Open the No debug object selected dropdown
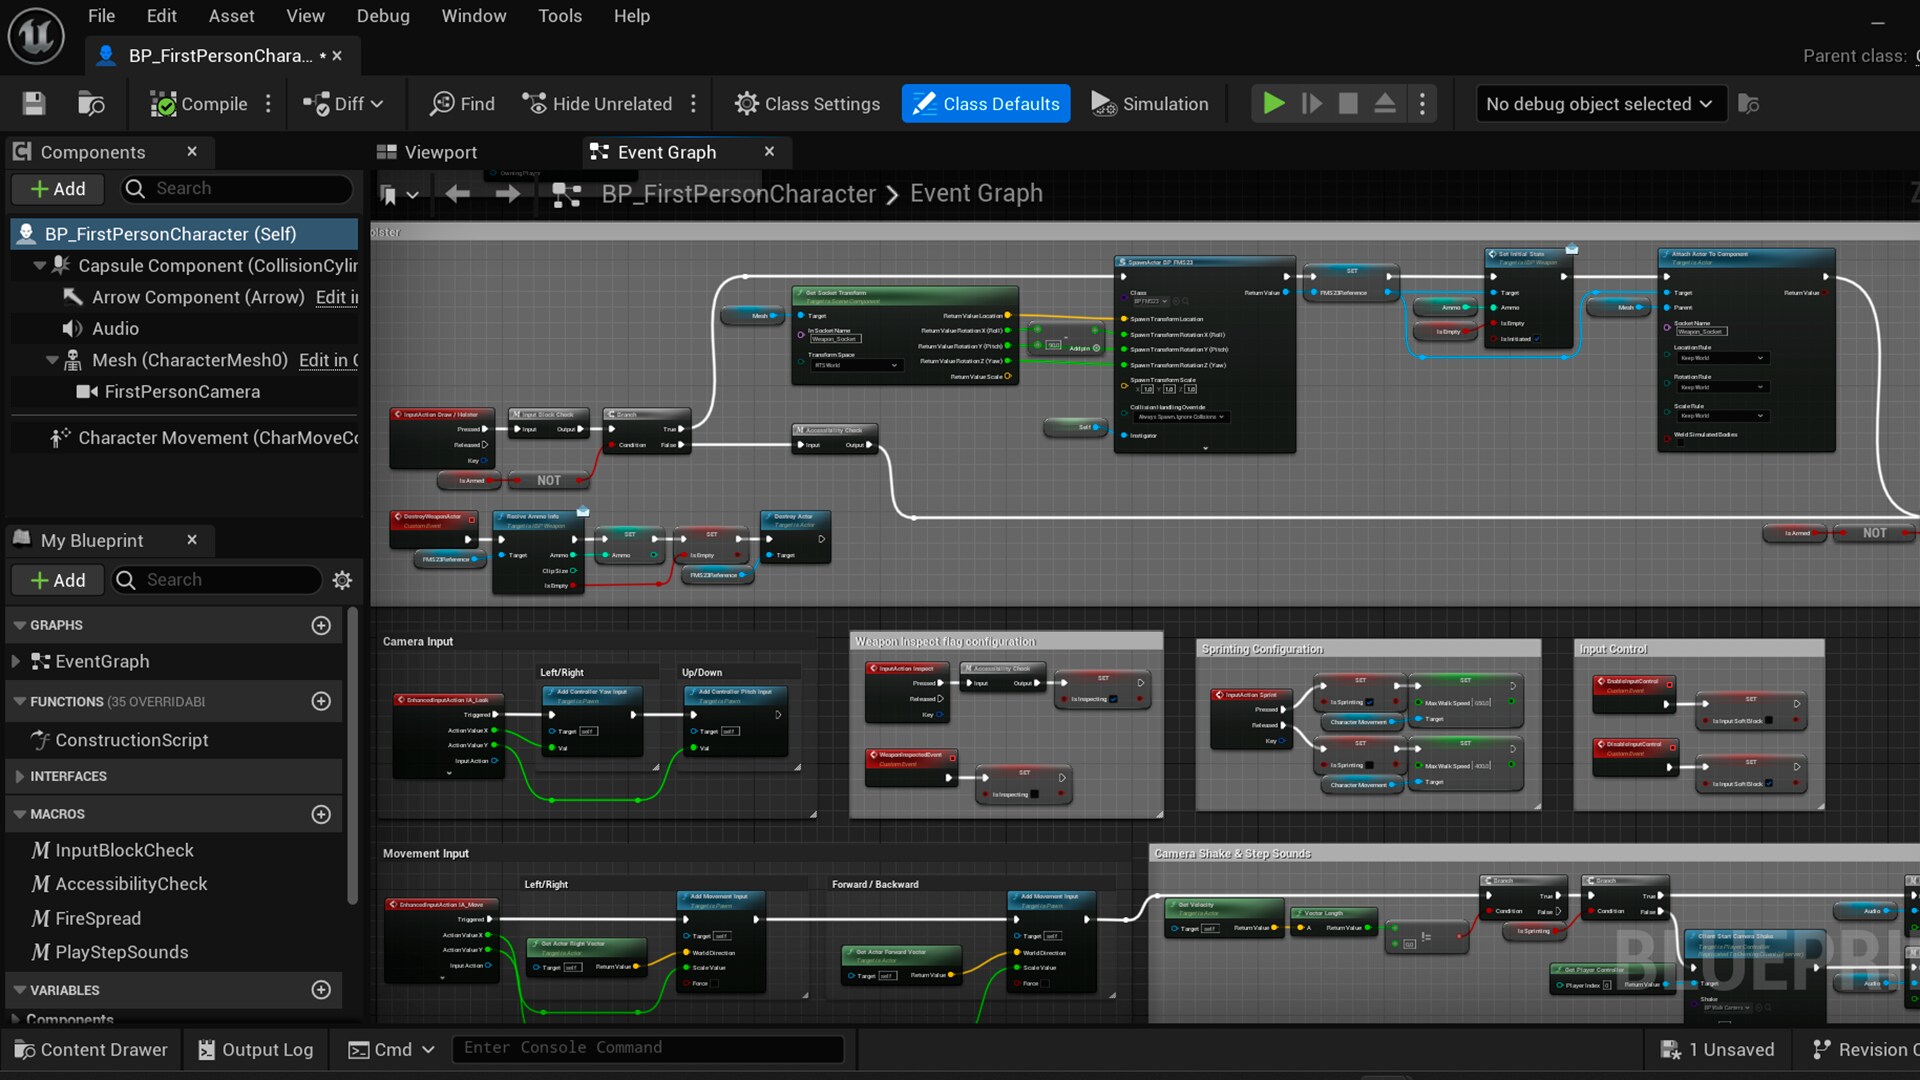 [x=1599, y=103]
